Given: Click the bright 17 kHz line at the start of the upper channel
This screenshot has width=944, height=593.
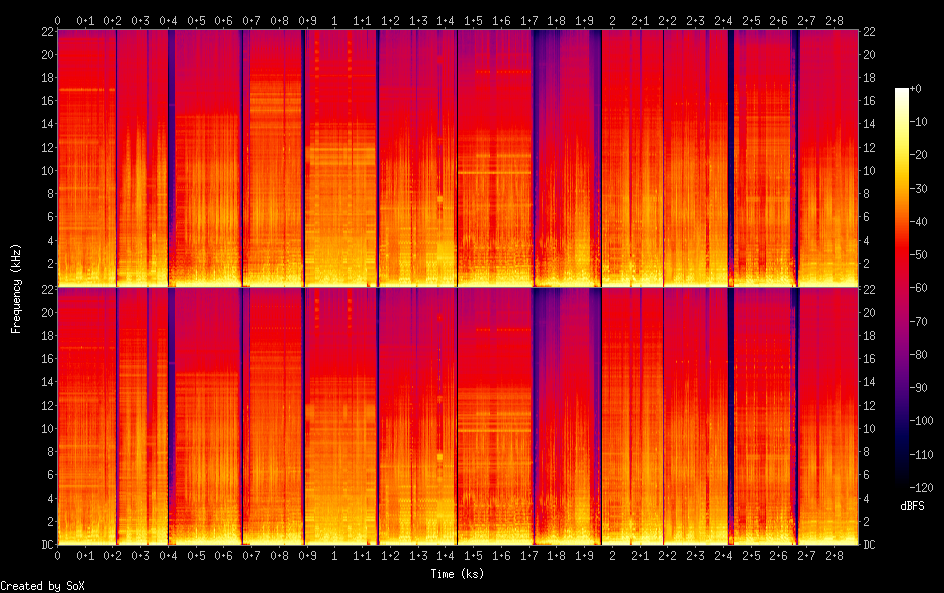Looking at the screenshot, I should [x=85, y=90].
